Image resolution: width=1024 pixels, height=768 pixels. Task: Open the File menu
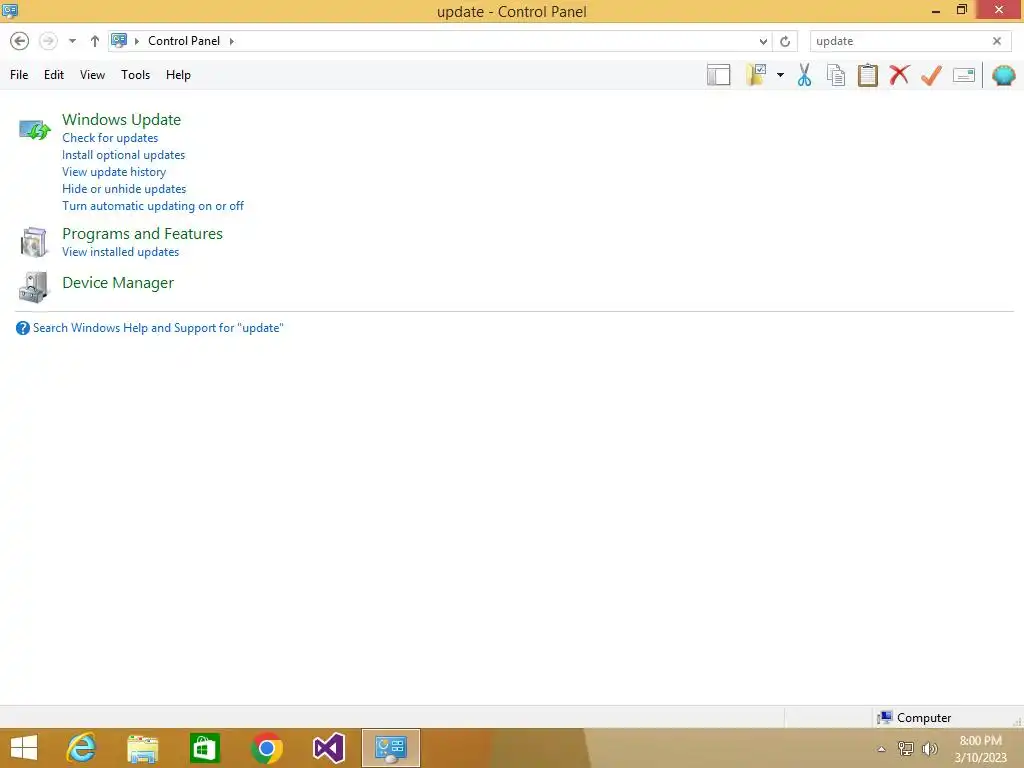[x=19, y=75]
